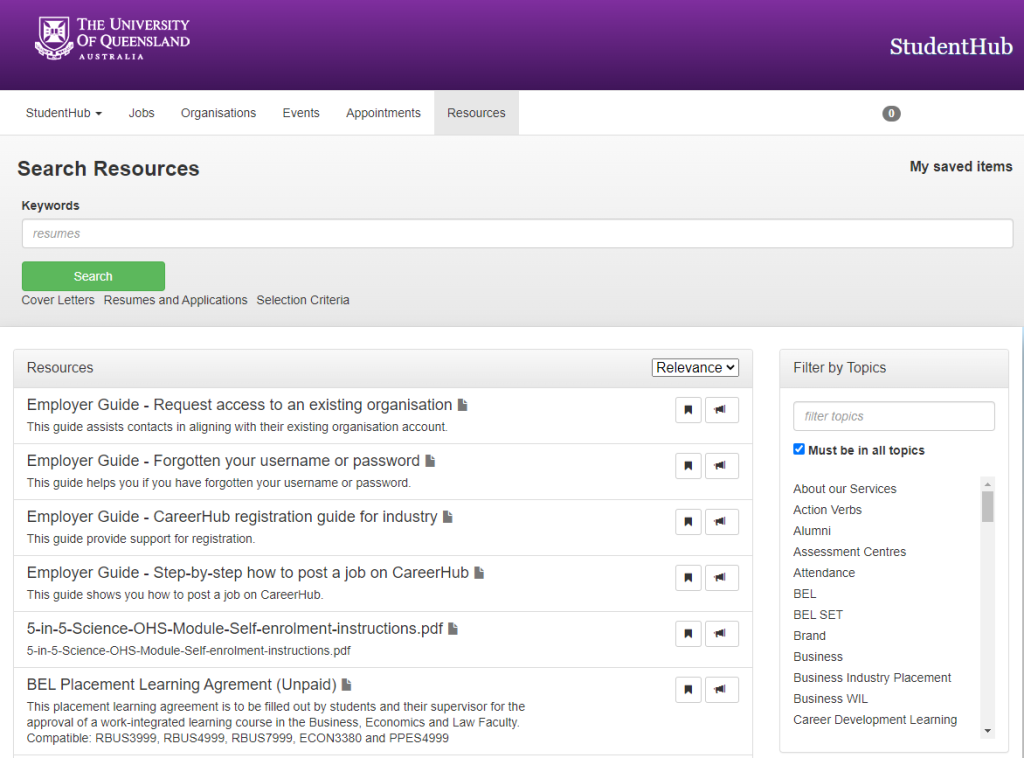Uncheck the 'Must be in all topics' checkbox
This screenshot has height=758, width=1024.
(799, 450)
